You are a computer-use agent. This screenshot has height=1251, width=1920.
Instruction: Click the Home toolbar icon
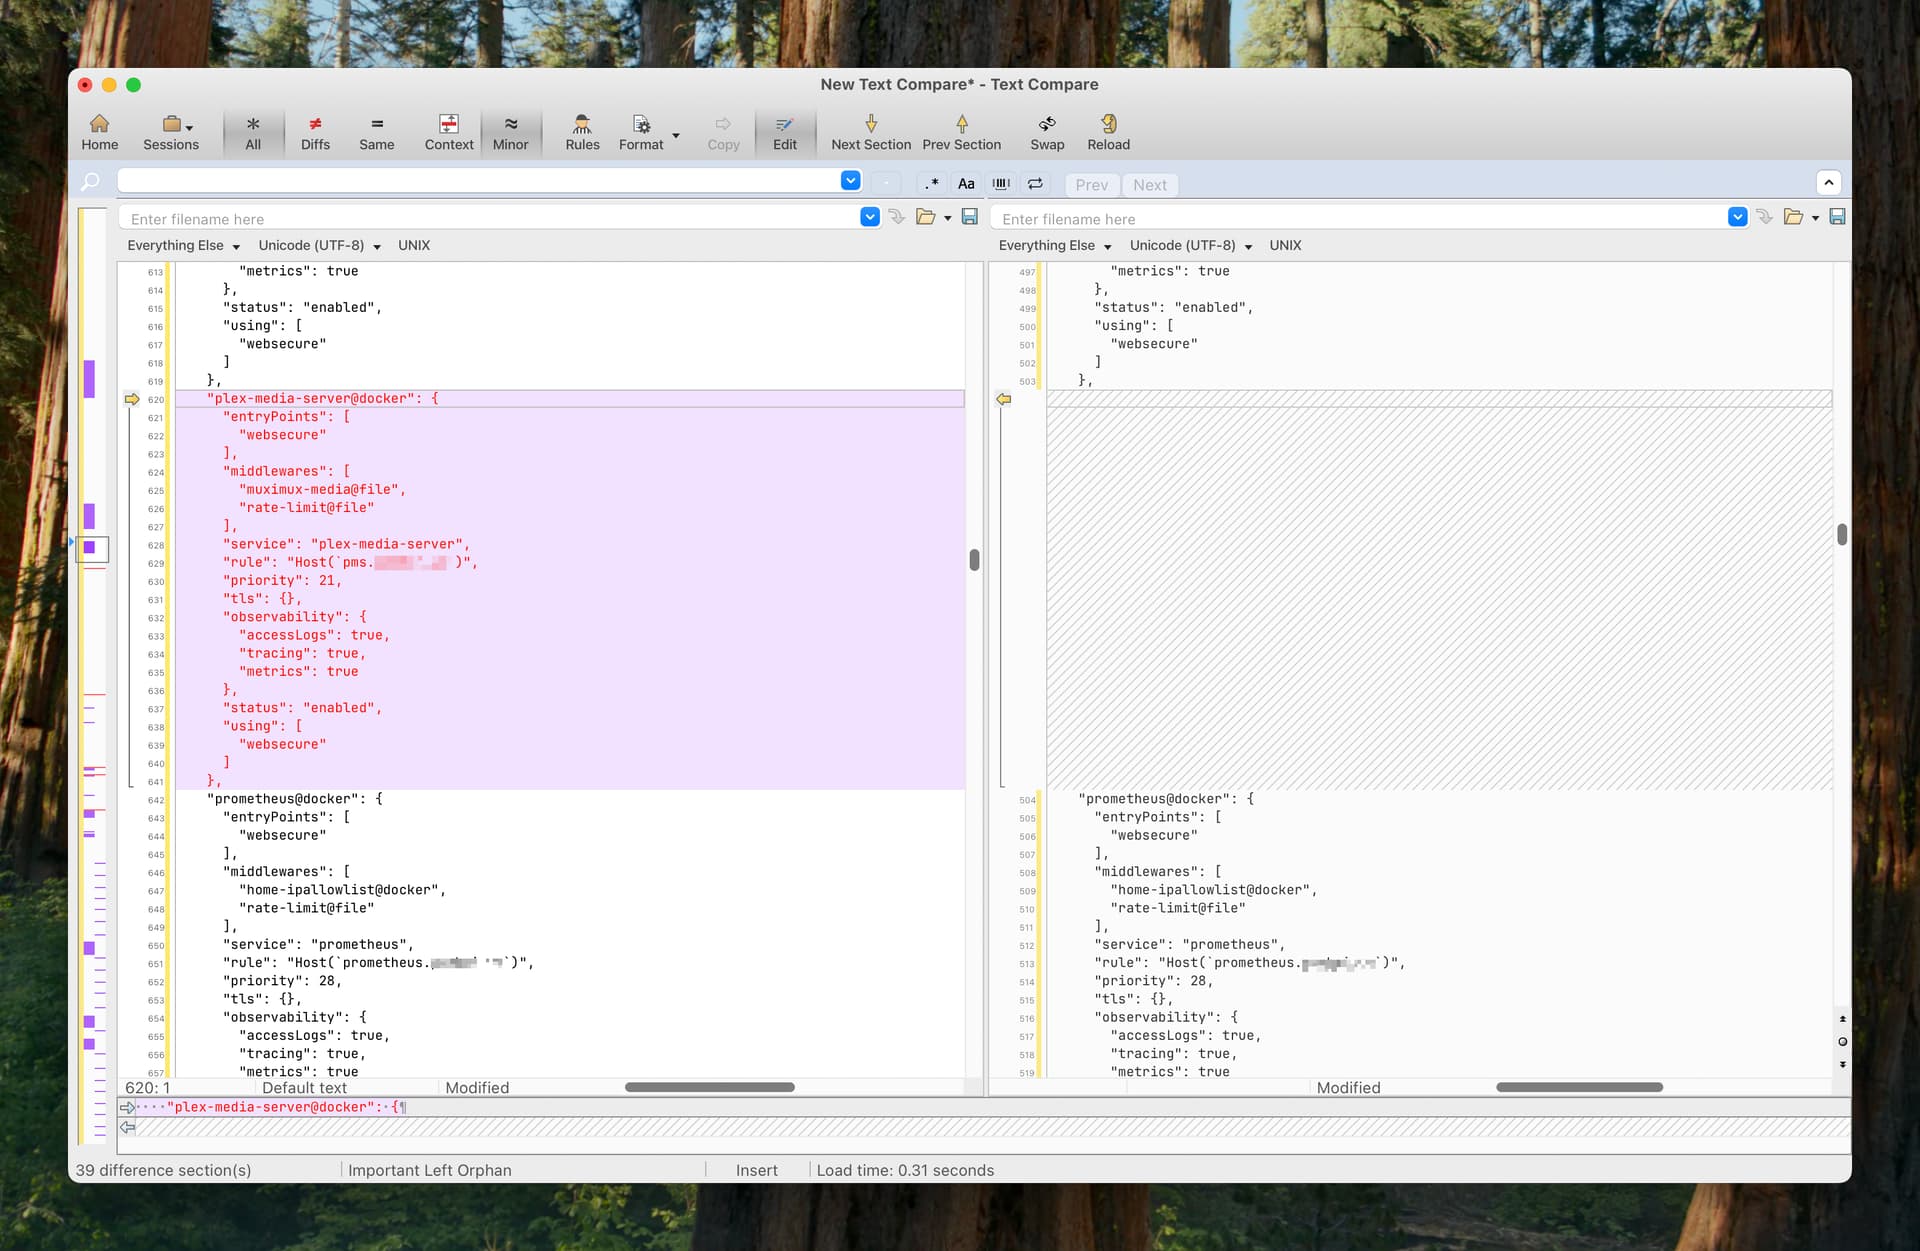pyautogui.click(x=99, y=132)
